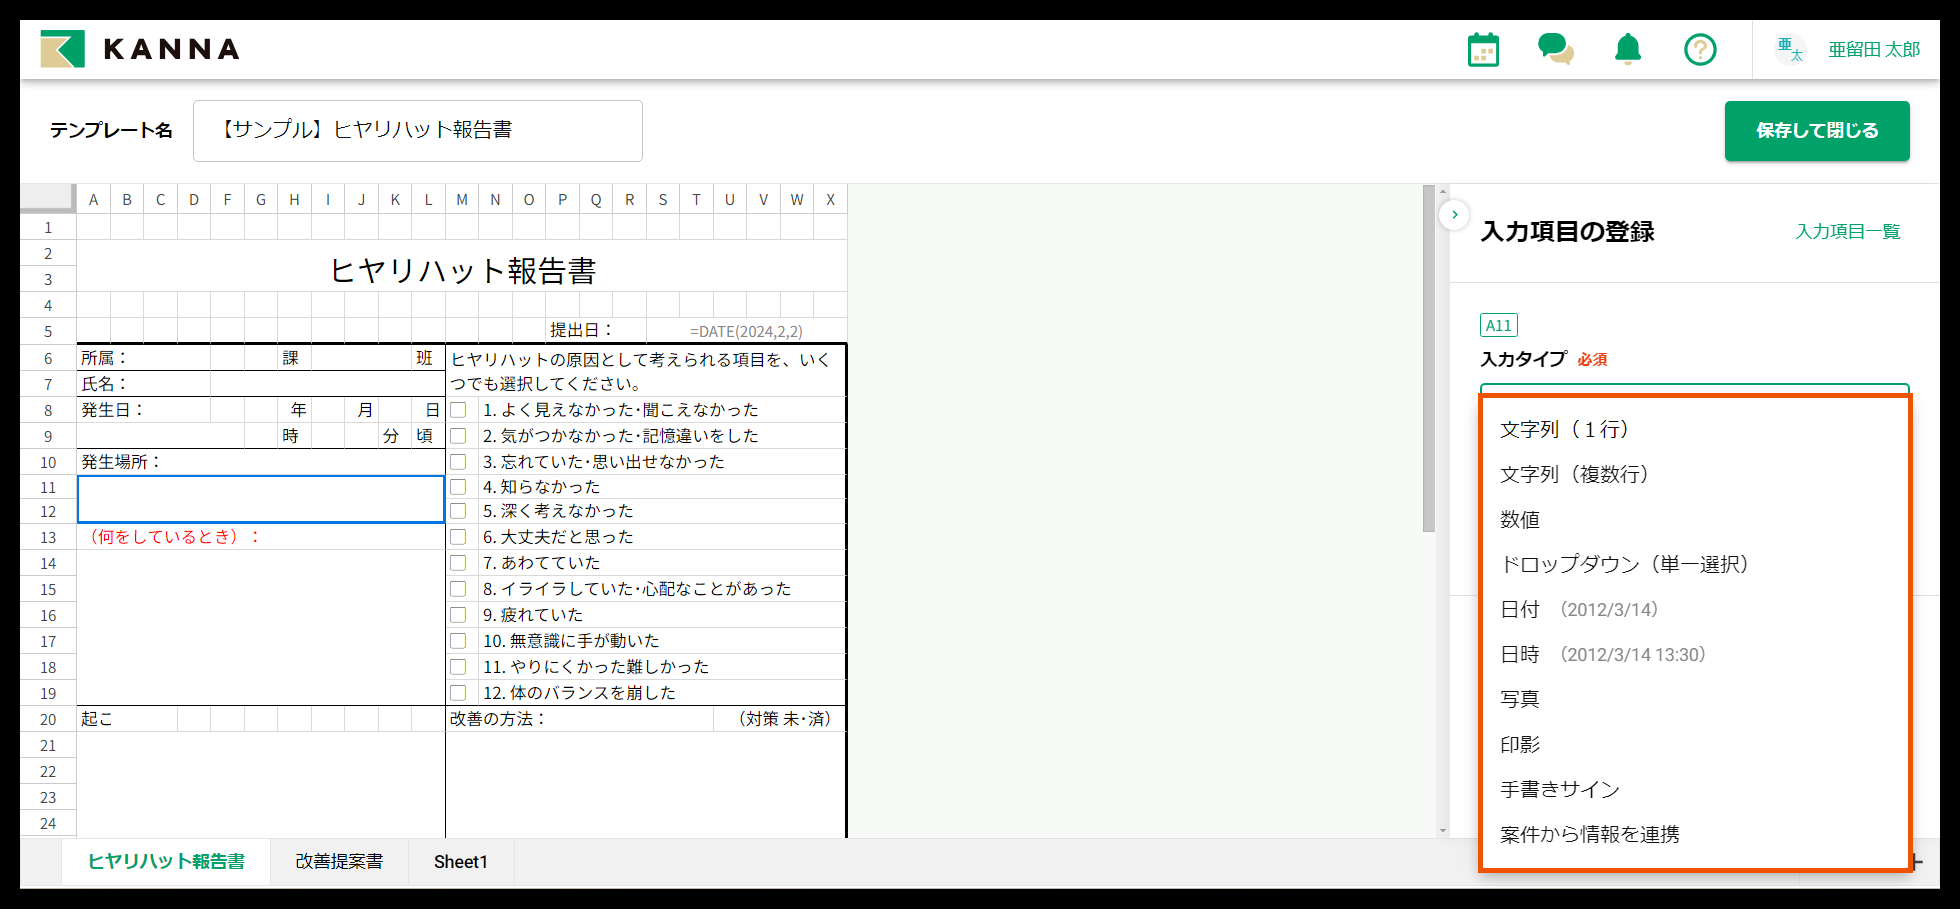Screen dimensions: 1960x909
Task: Open the chat messages icon
Action: 1556,49
